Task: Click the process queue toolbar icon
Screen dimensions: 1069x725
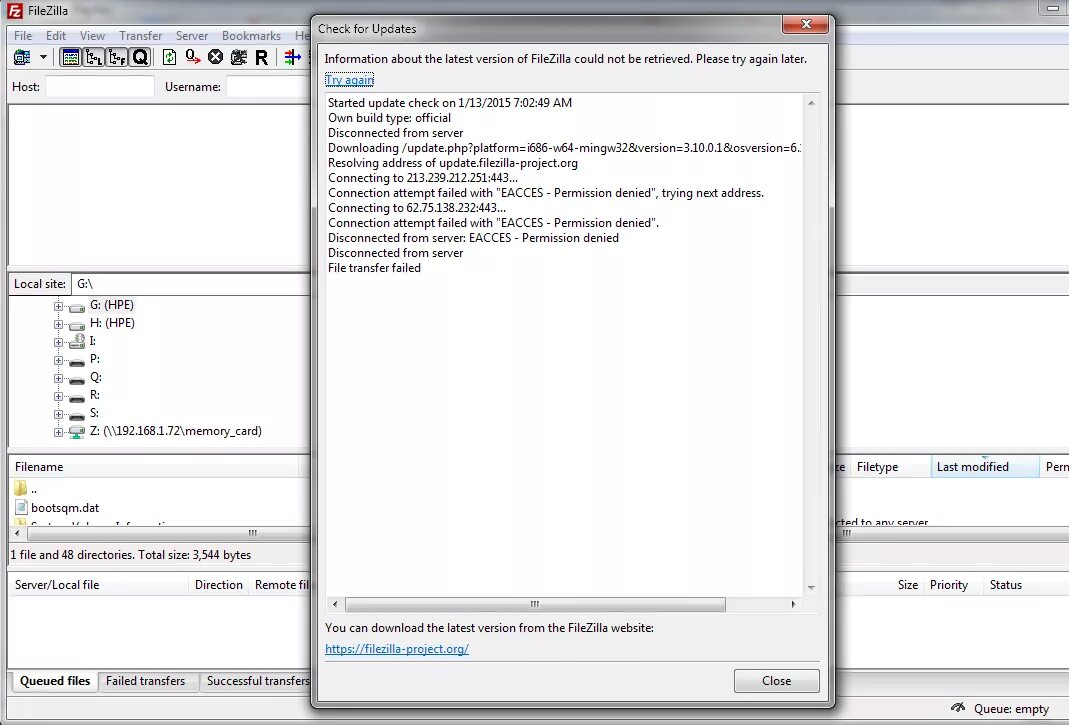Action: [x=192, y=57]
